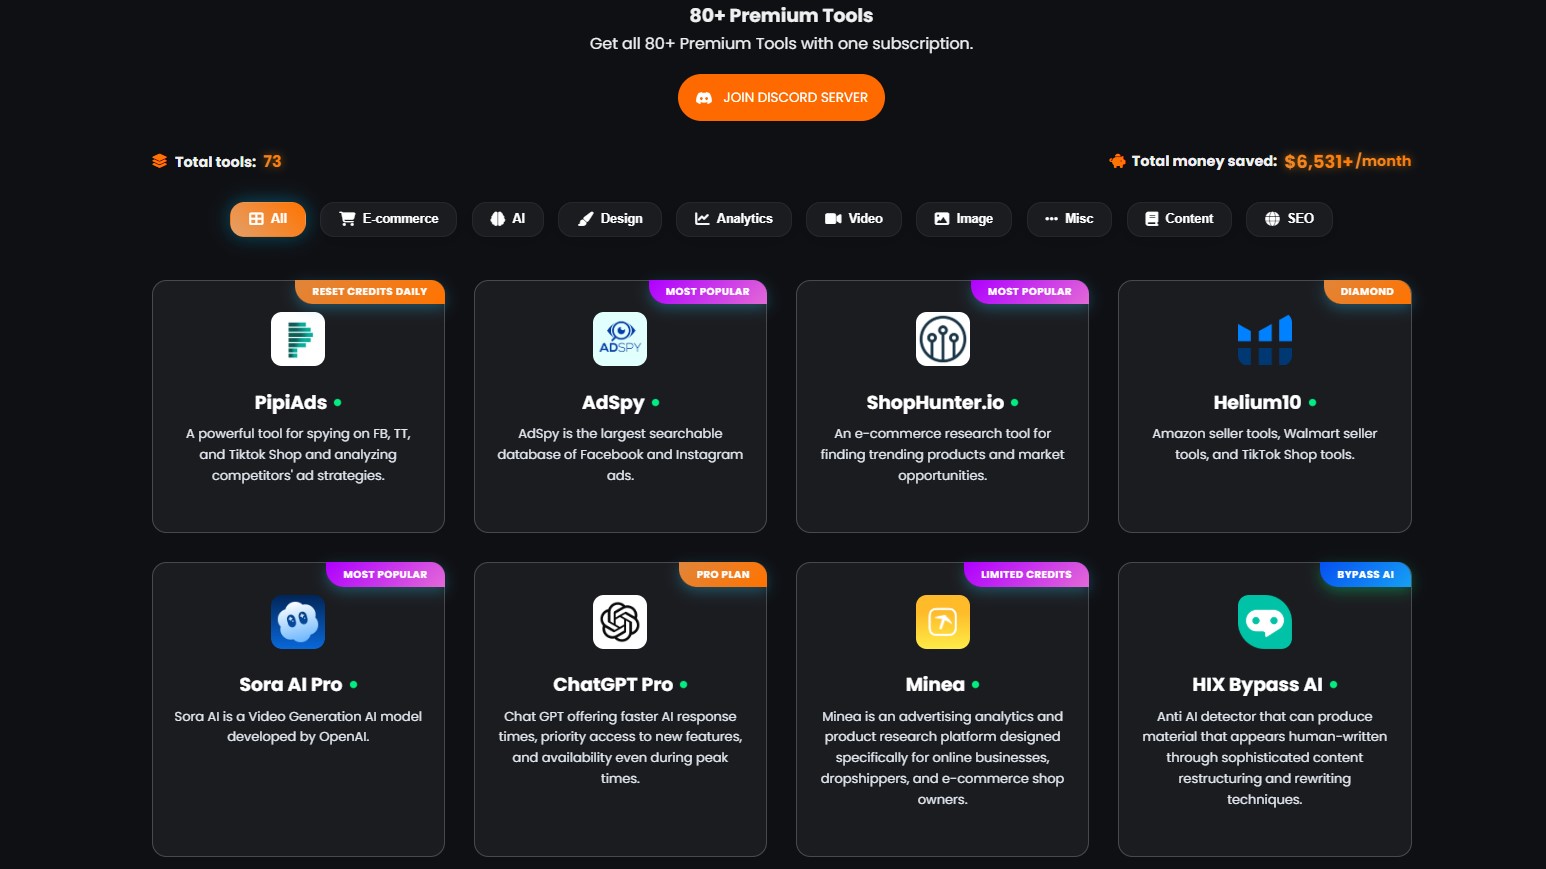This screenshot has height=869, width=1546.
Task: Select the Video category filter
Action: click(x=854, y=219)
